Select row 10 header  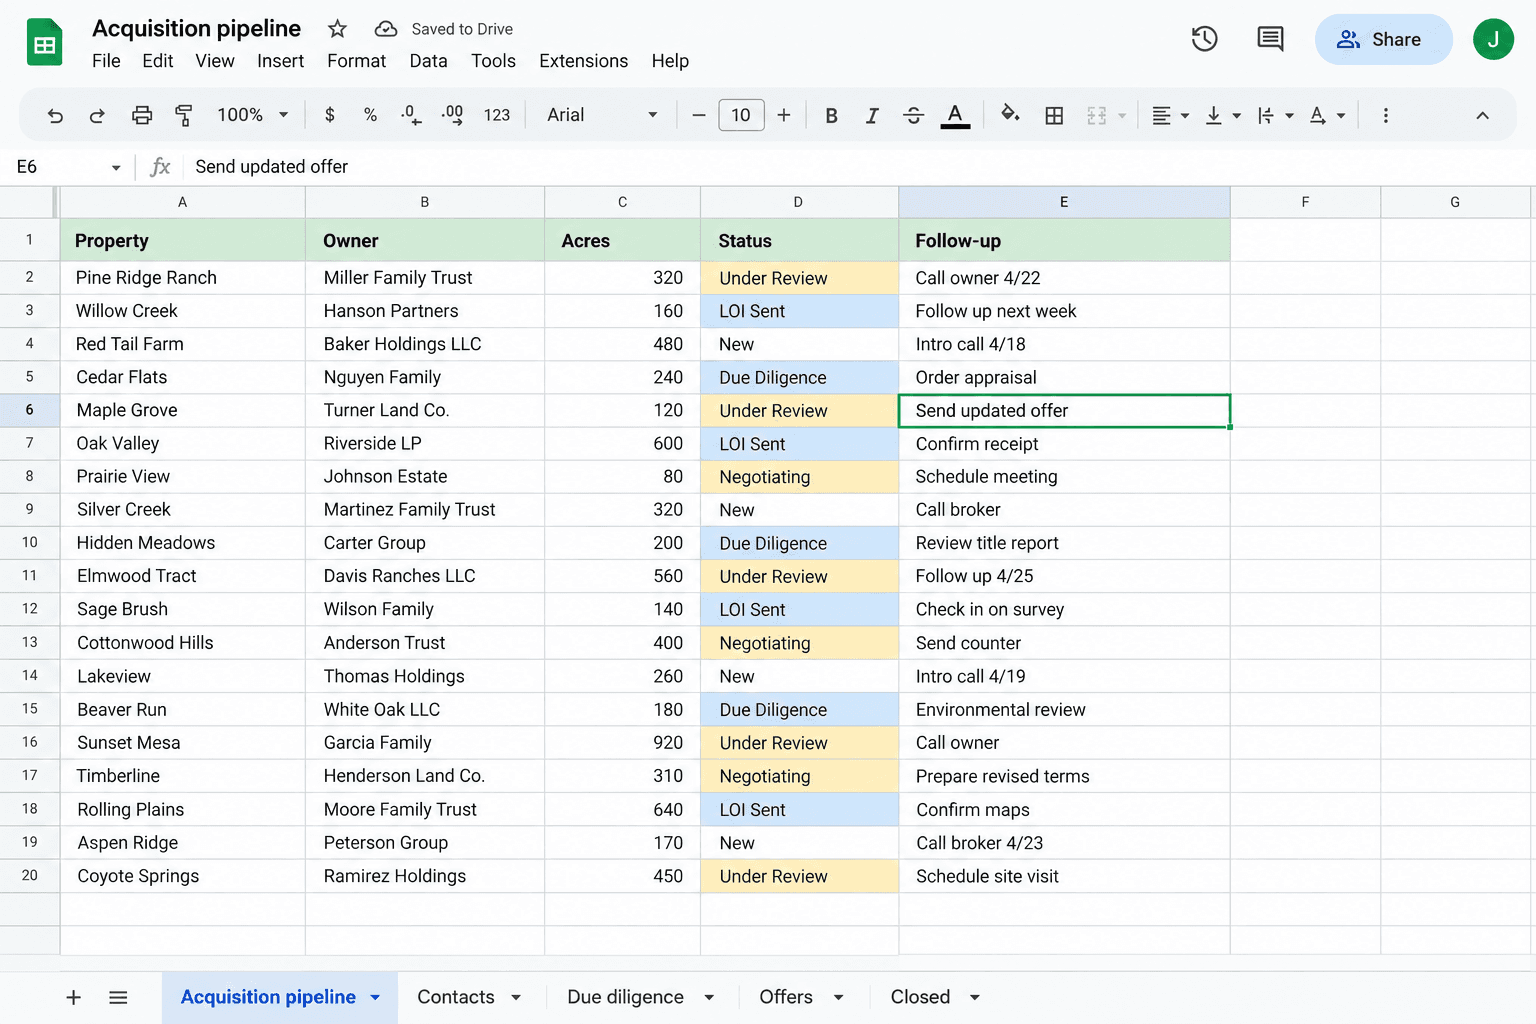pos(29,542)
